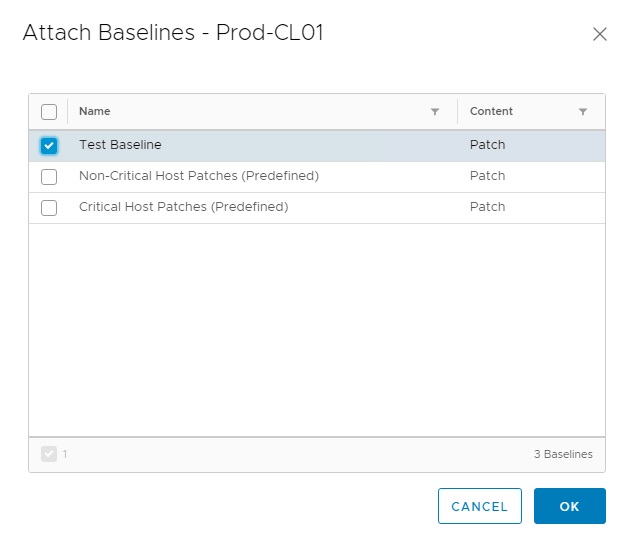The image size is (634, 547).
Task: Click Patch content cell for Test Baseline
Action: point(488,145)
